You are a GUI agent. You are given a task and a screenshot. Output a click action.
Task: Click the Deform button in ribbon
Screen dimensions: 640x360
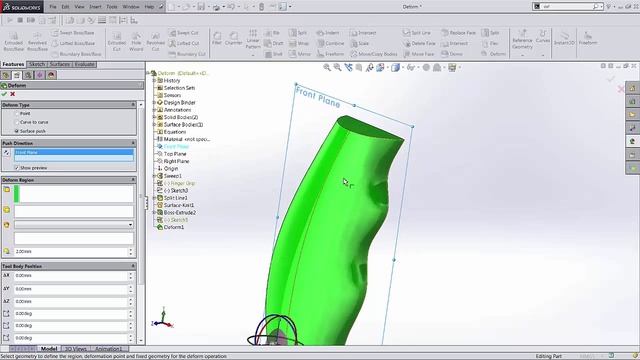coord(493,54)
